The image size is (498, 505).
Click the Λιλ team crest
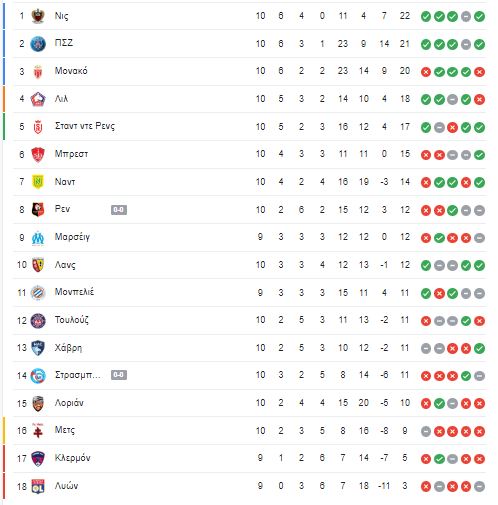[x=38, y=99]
